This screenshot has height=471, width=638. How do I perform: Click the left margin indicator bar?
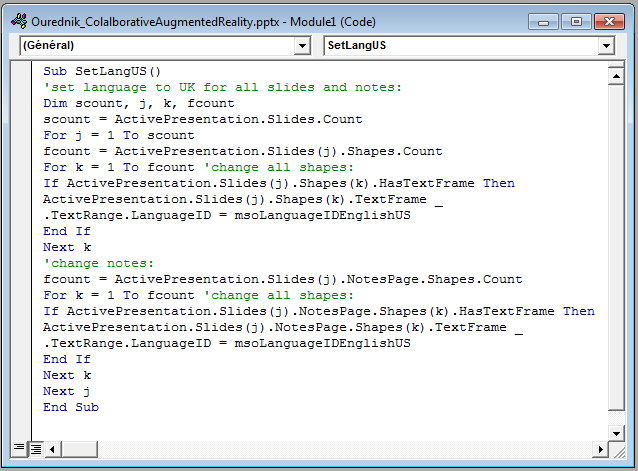(x=21, y=251)
